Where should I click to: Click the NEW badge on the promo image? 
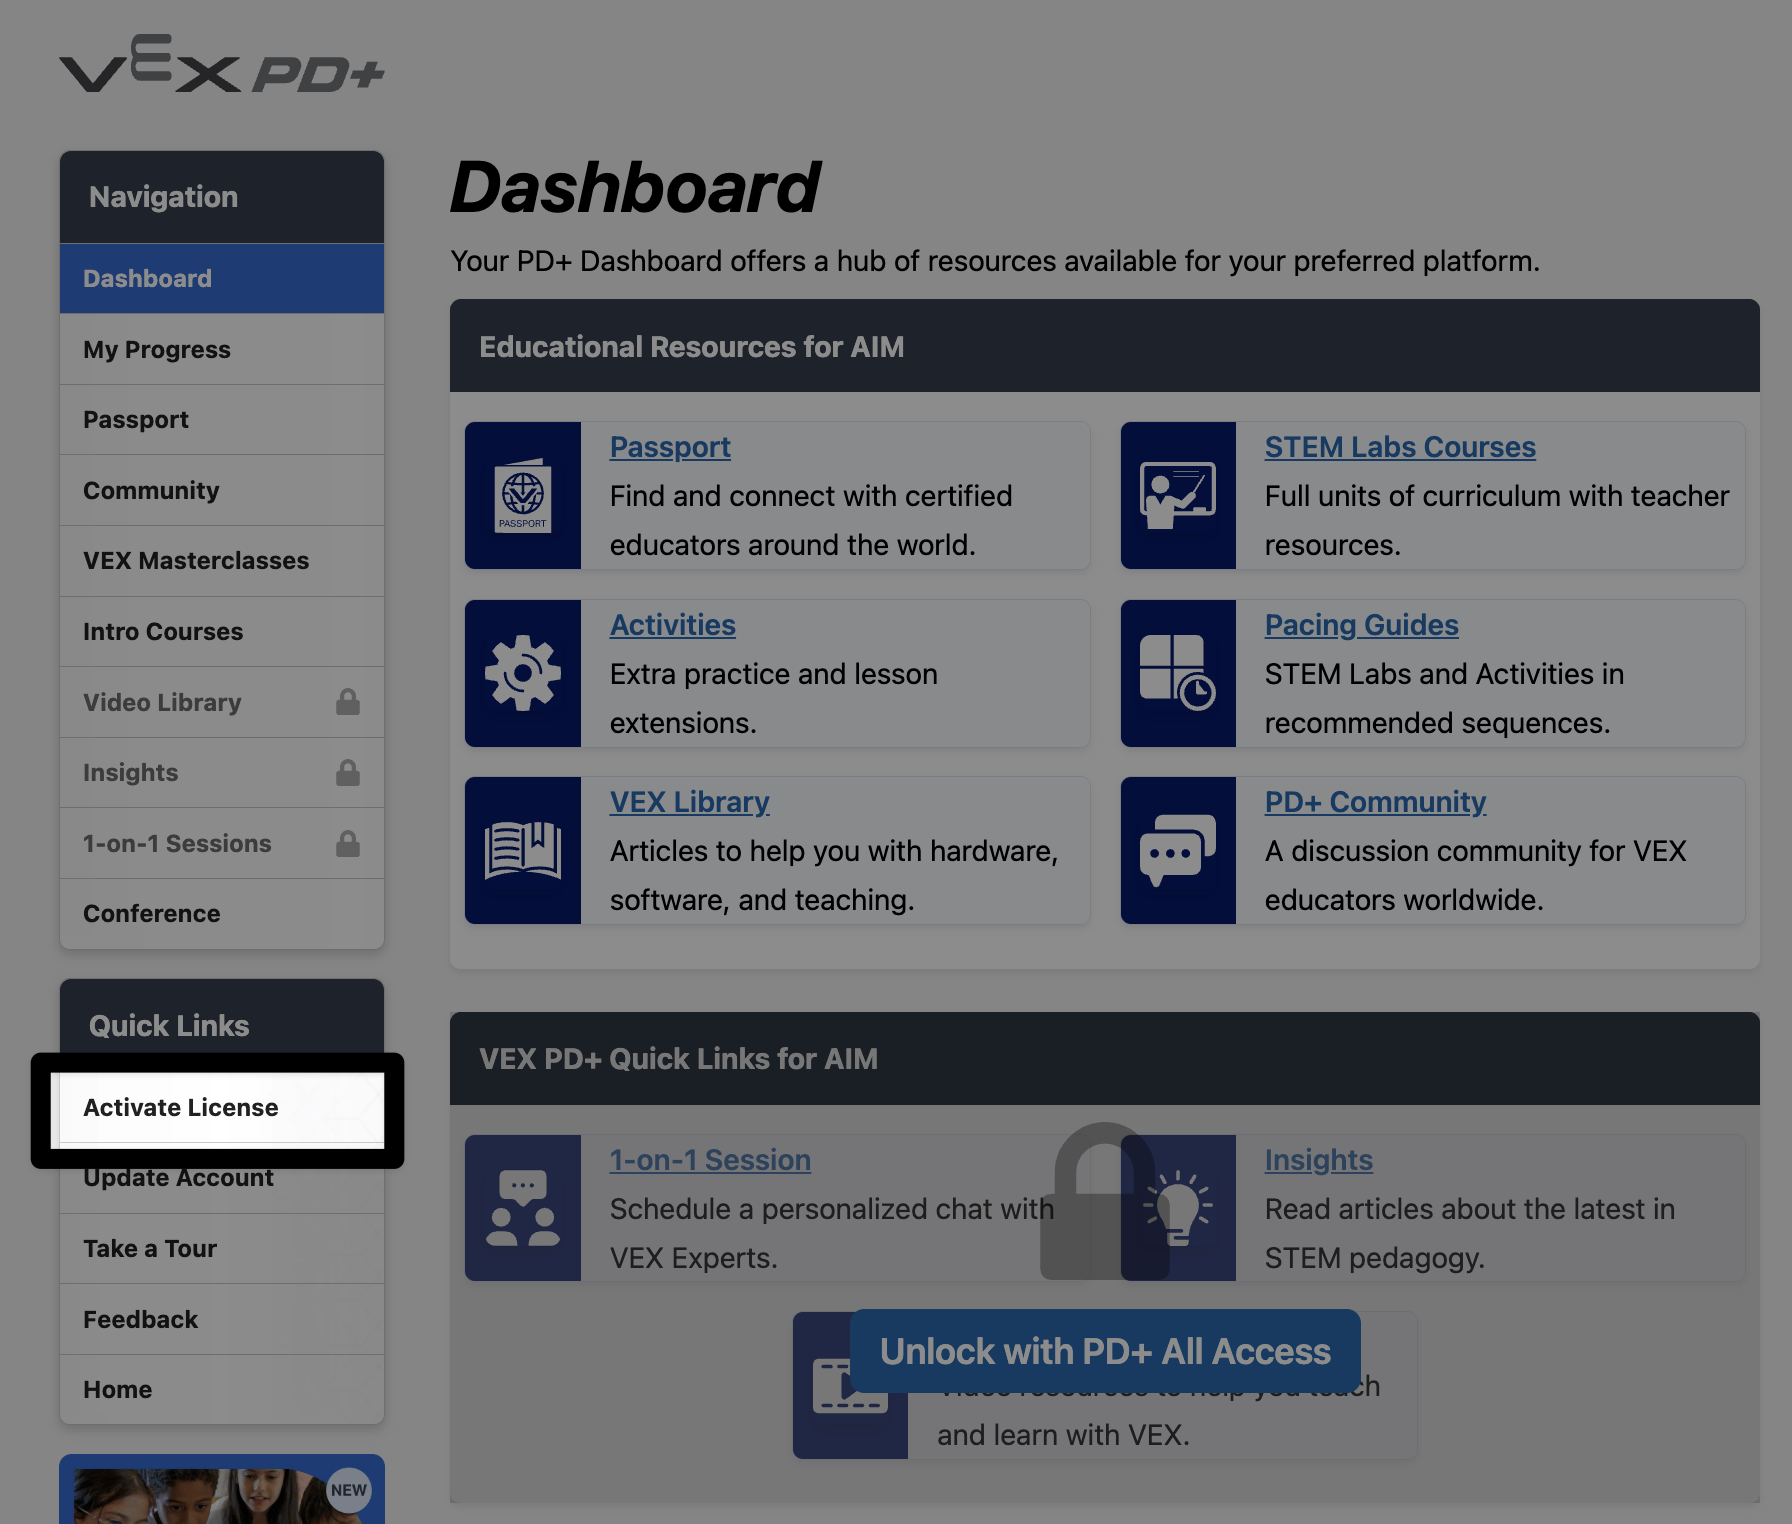(x=349, y=1490)
